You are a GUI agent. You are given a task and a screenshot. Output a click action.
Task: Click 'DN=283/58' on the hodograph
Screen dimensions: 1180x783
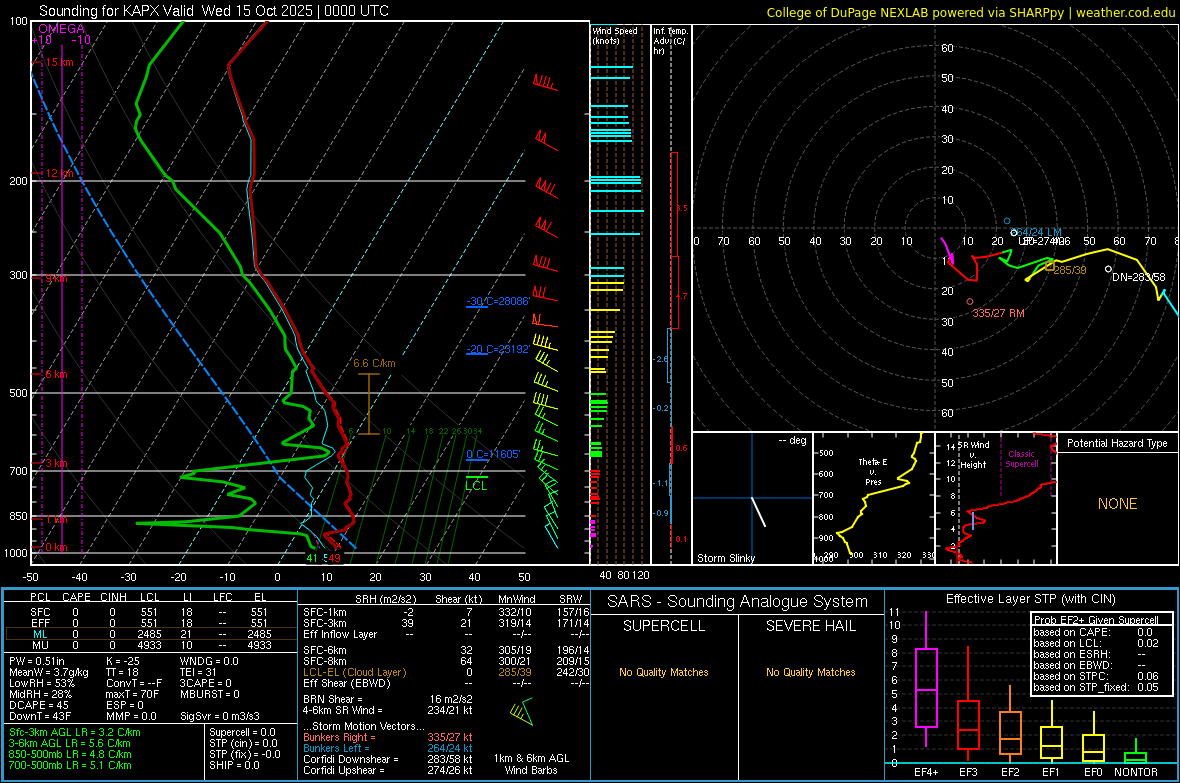point(1138,277)
